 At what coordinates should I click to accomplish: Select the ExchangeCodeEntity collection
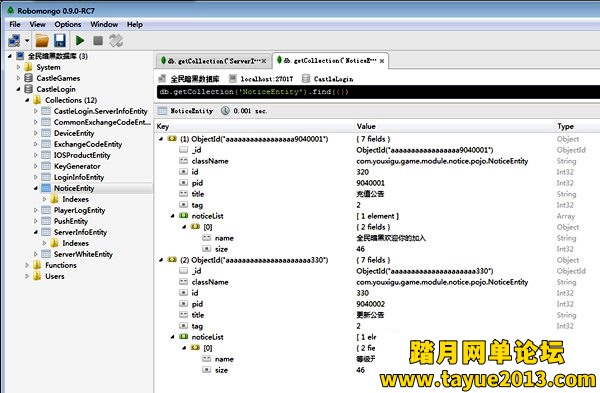(88, 144)
